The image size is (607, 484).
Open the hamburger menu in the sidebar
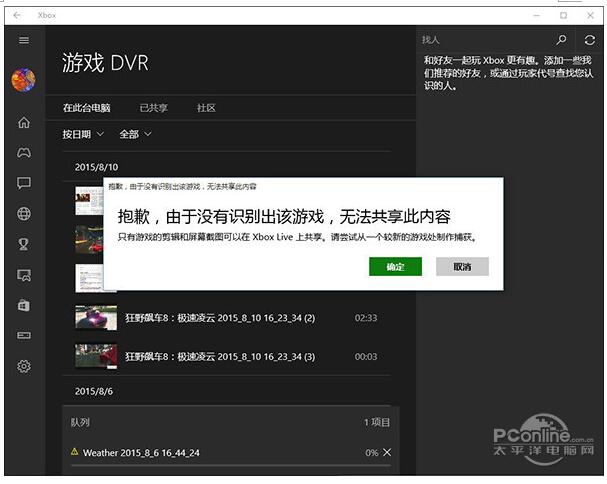tap(24, 40)
